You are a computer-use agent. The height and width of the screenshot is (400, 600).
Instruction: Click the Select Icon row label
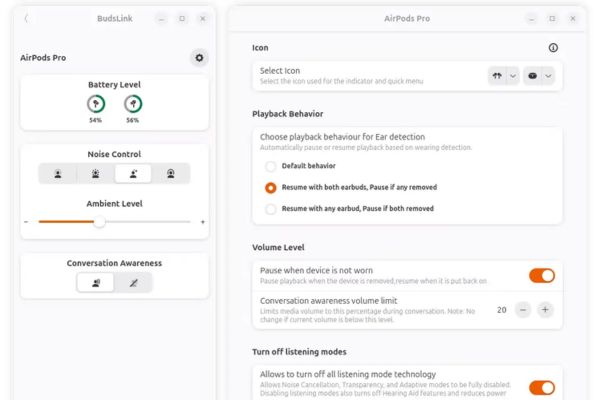(280, 71)
